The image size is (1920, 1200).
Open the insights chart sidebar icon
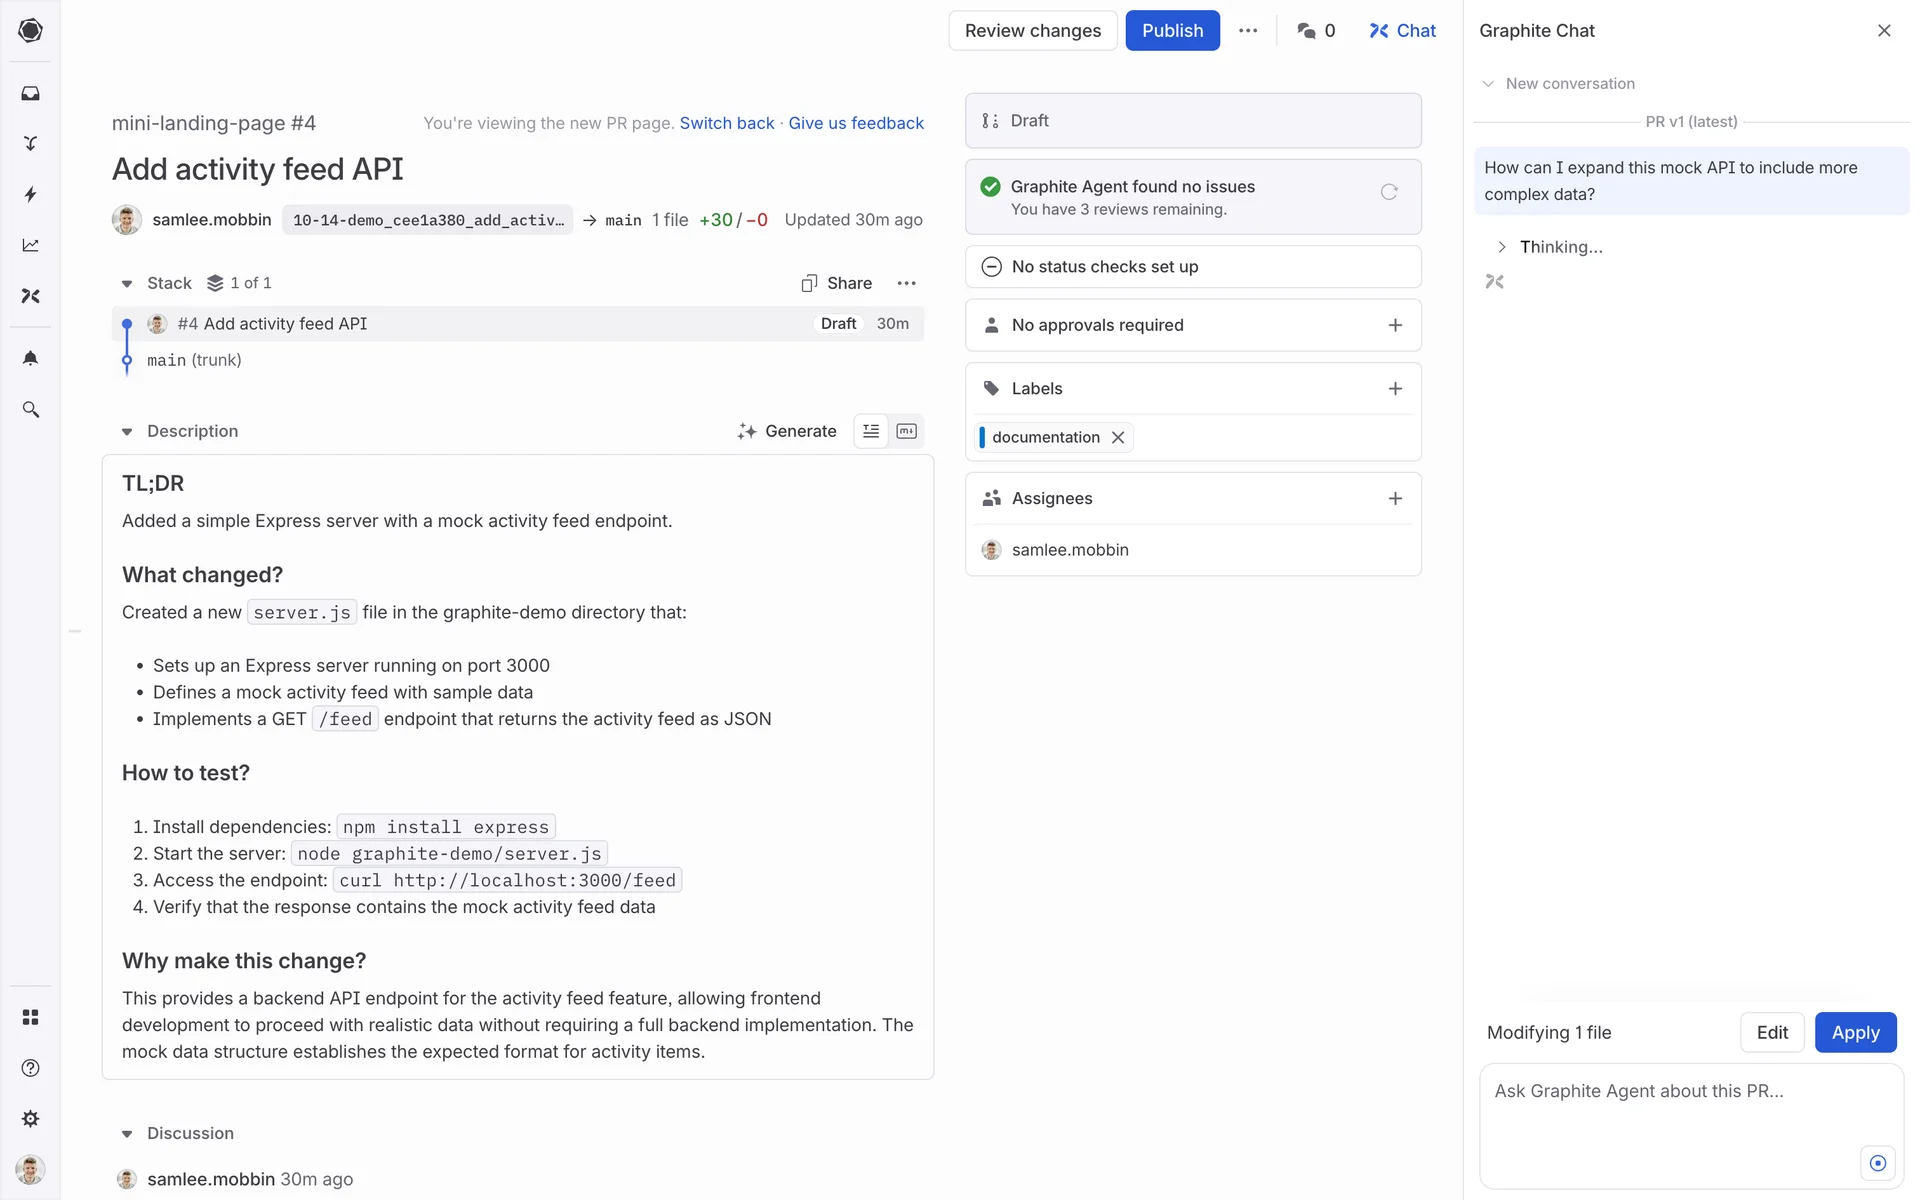tap(30, 245)
